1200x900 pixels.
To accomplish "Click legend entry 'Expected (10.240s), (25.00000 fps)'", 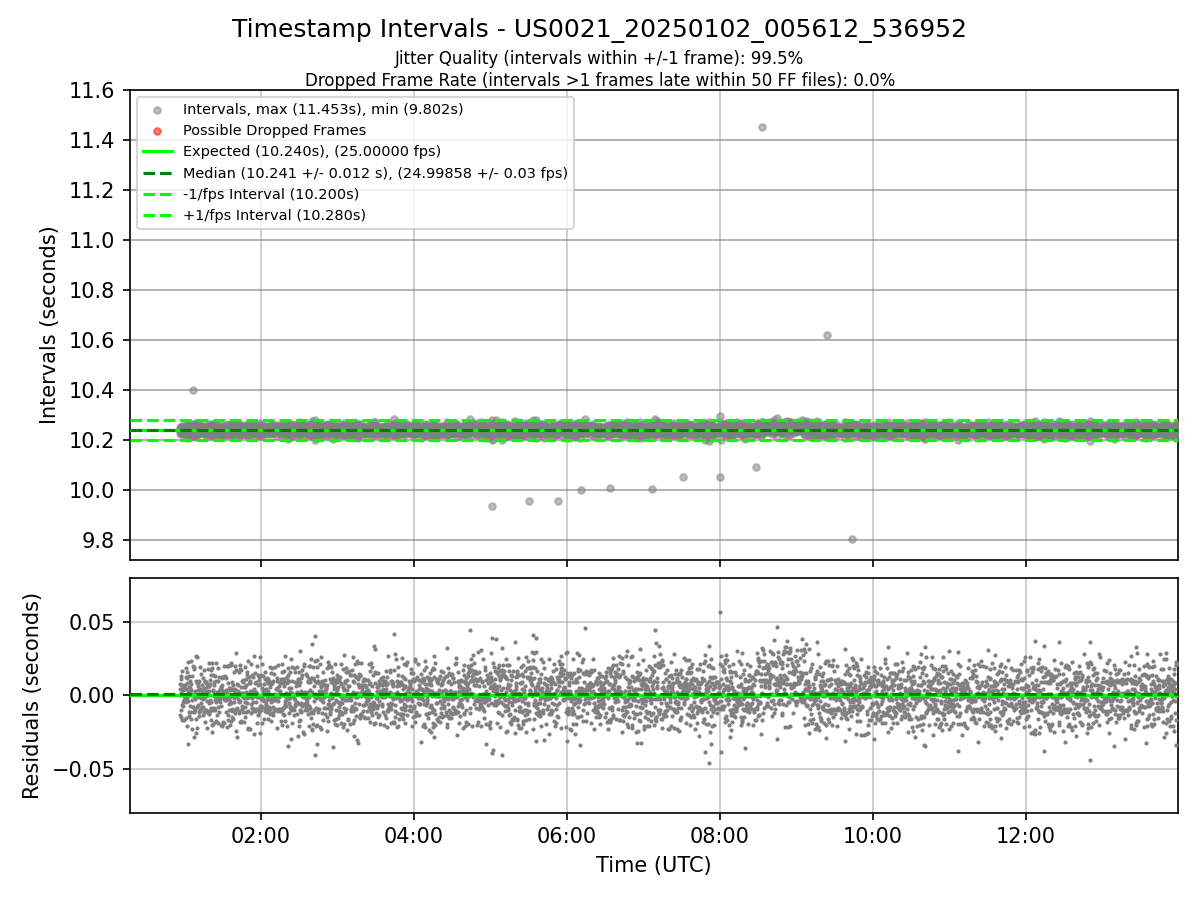I will tap(312, 151).
